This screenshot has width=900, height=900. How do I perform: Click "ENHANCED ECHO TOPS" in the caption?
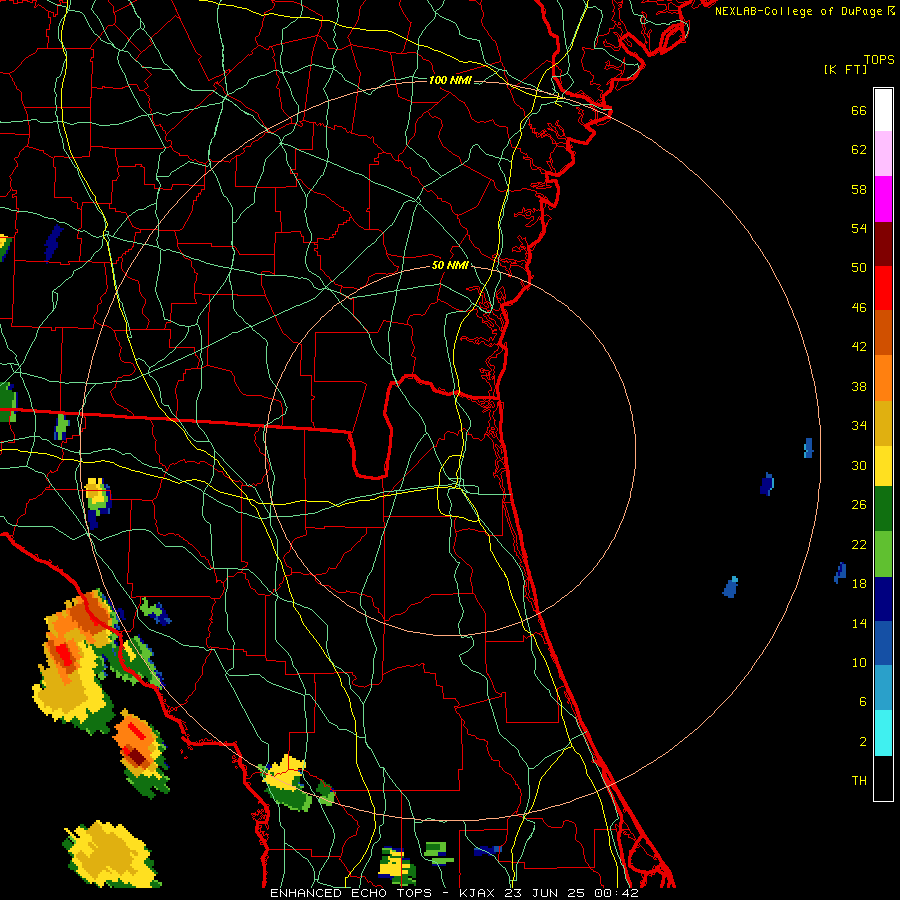351,893
